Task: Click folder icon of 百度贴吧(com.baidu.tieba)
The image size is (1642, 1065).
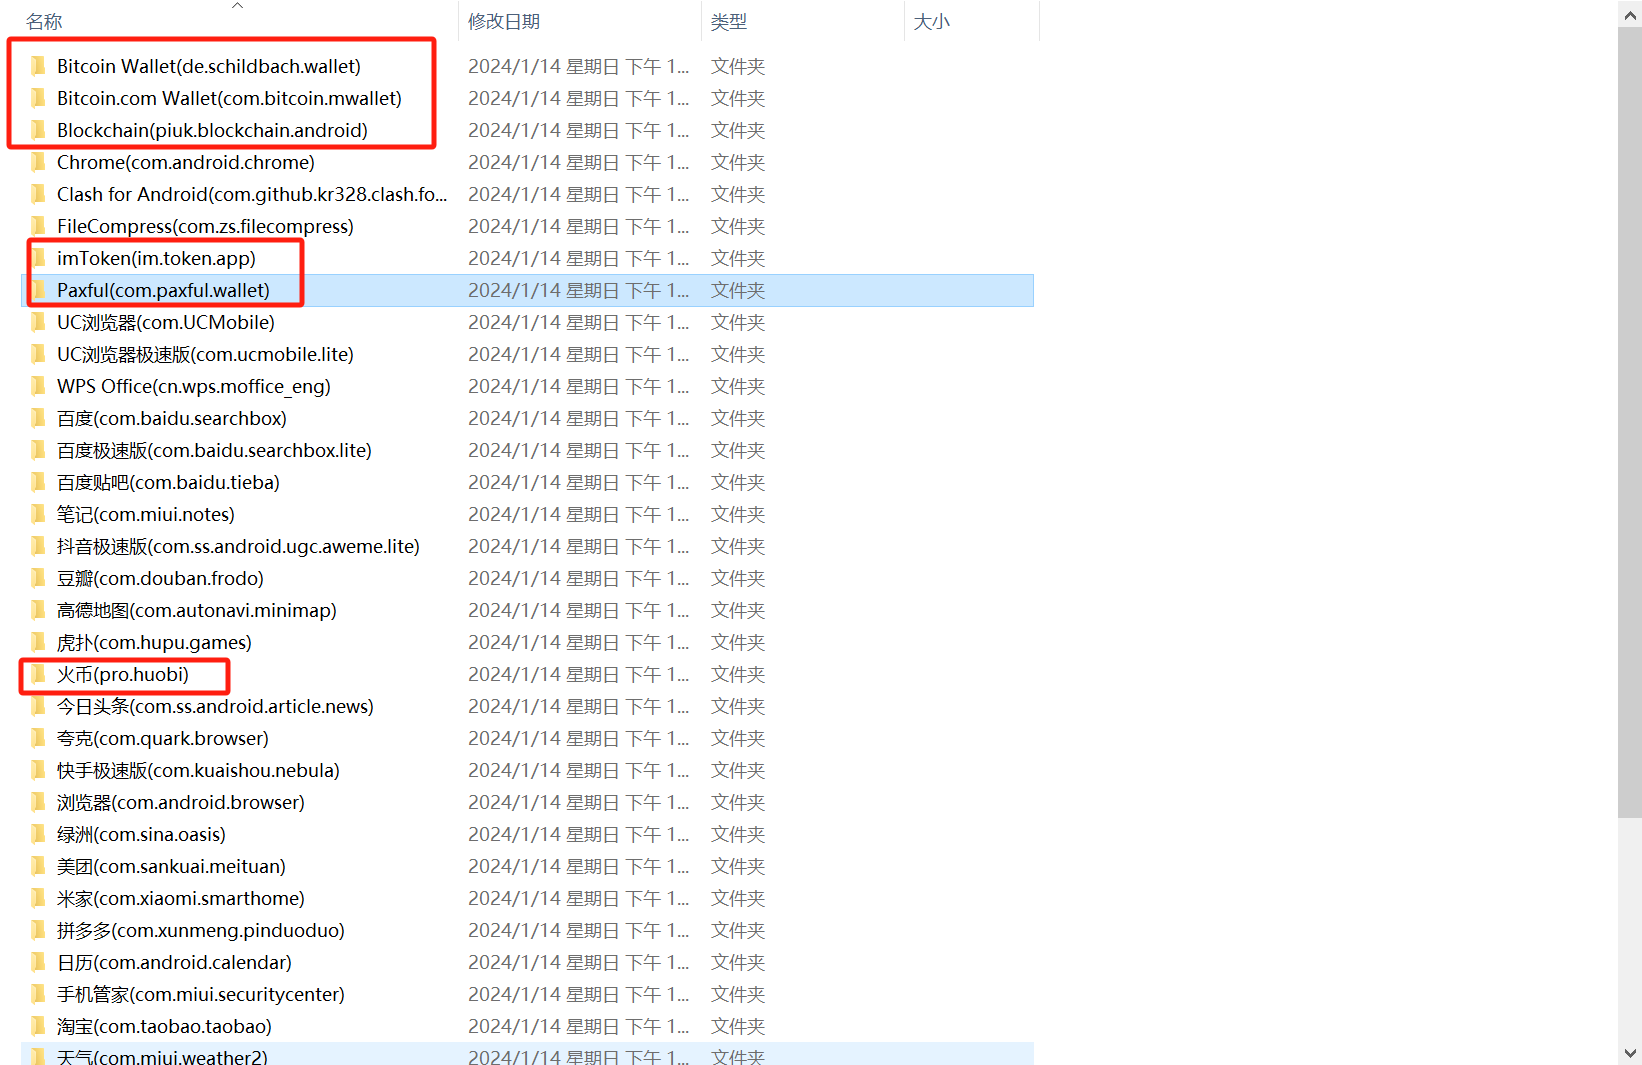Action: 38,482
